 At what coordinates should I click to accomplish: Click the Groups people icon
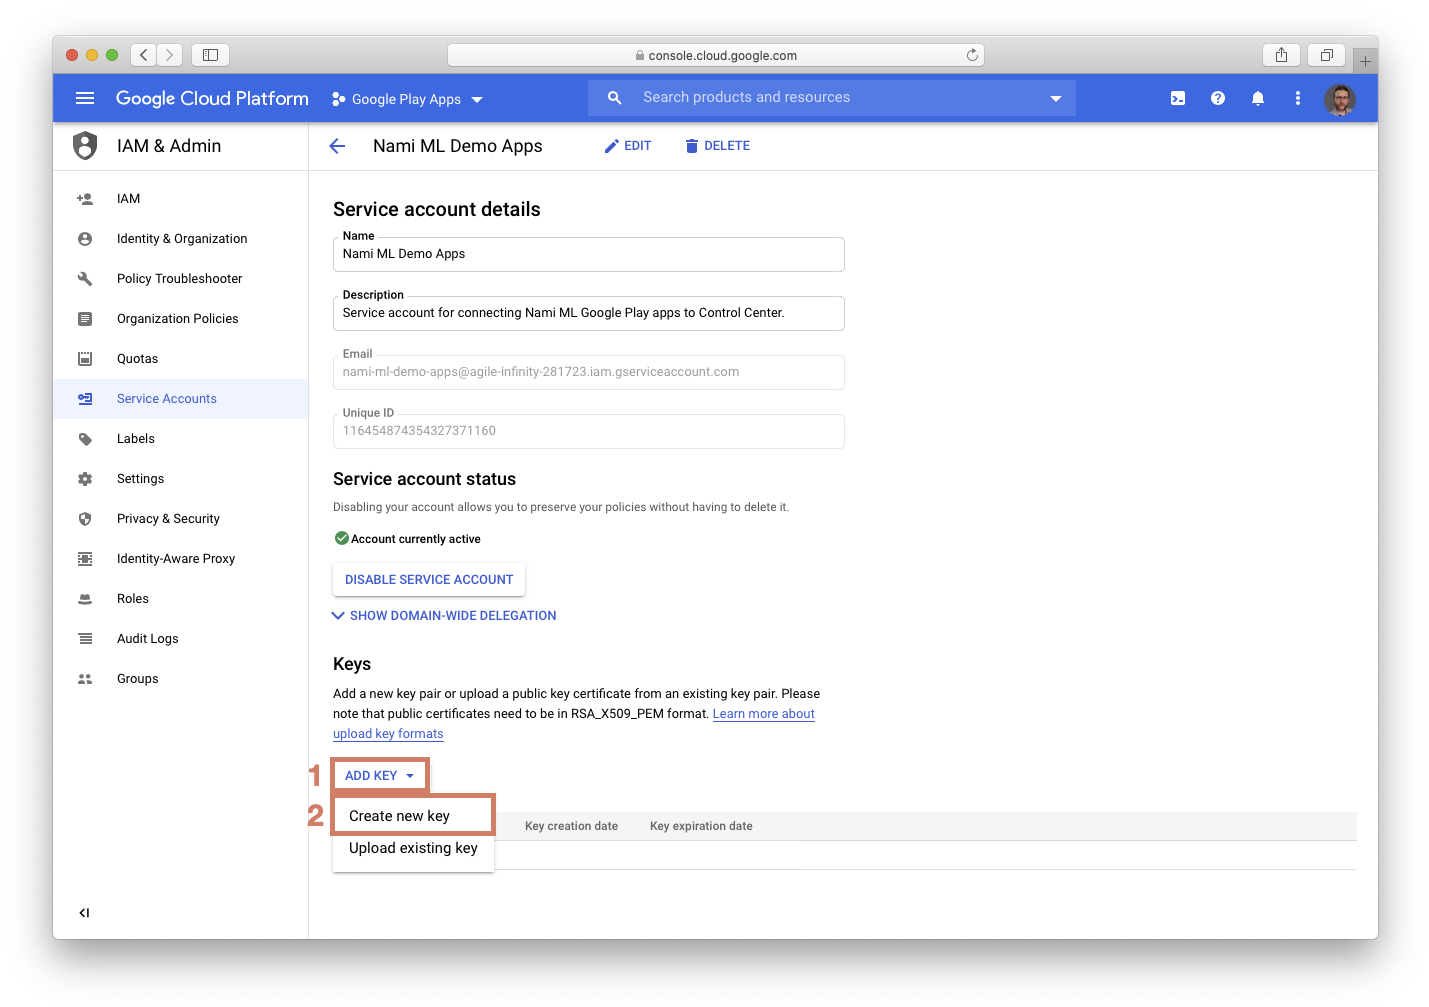(85, 679)
